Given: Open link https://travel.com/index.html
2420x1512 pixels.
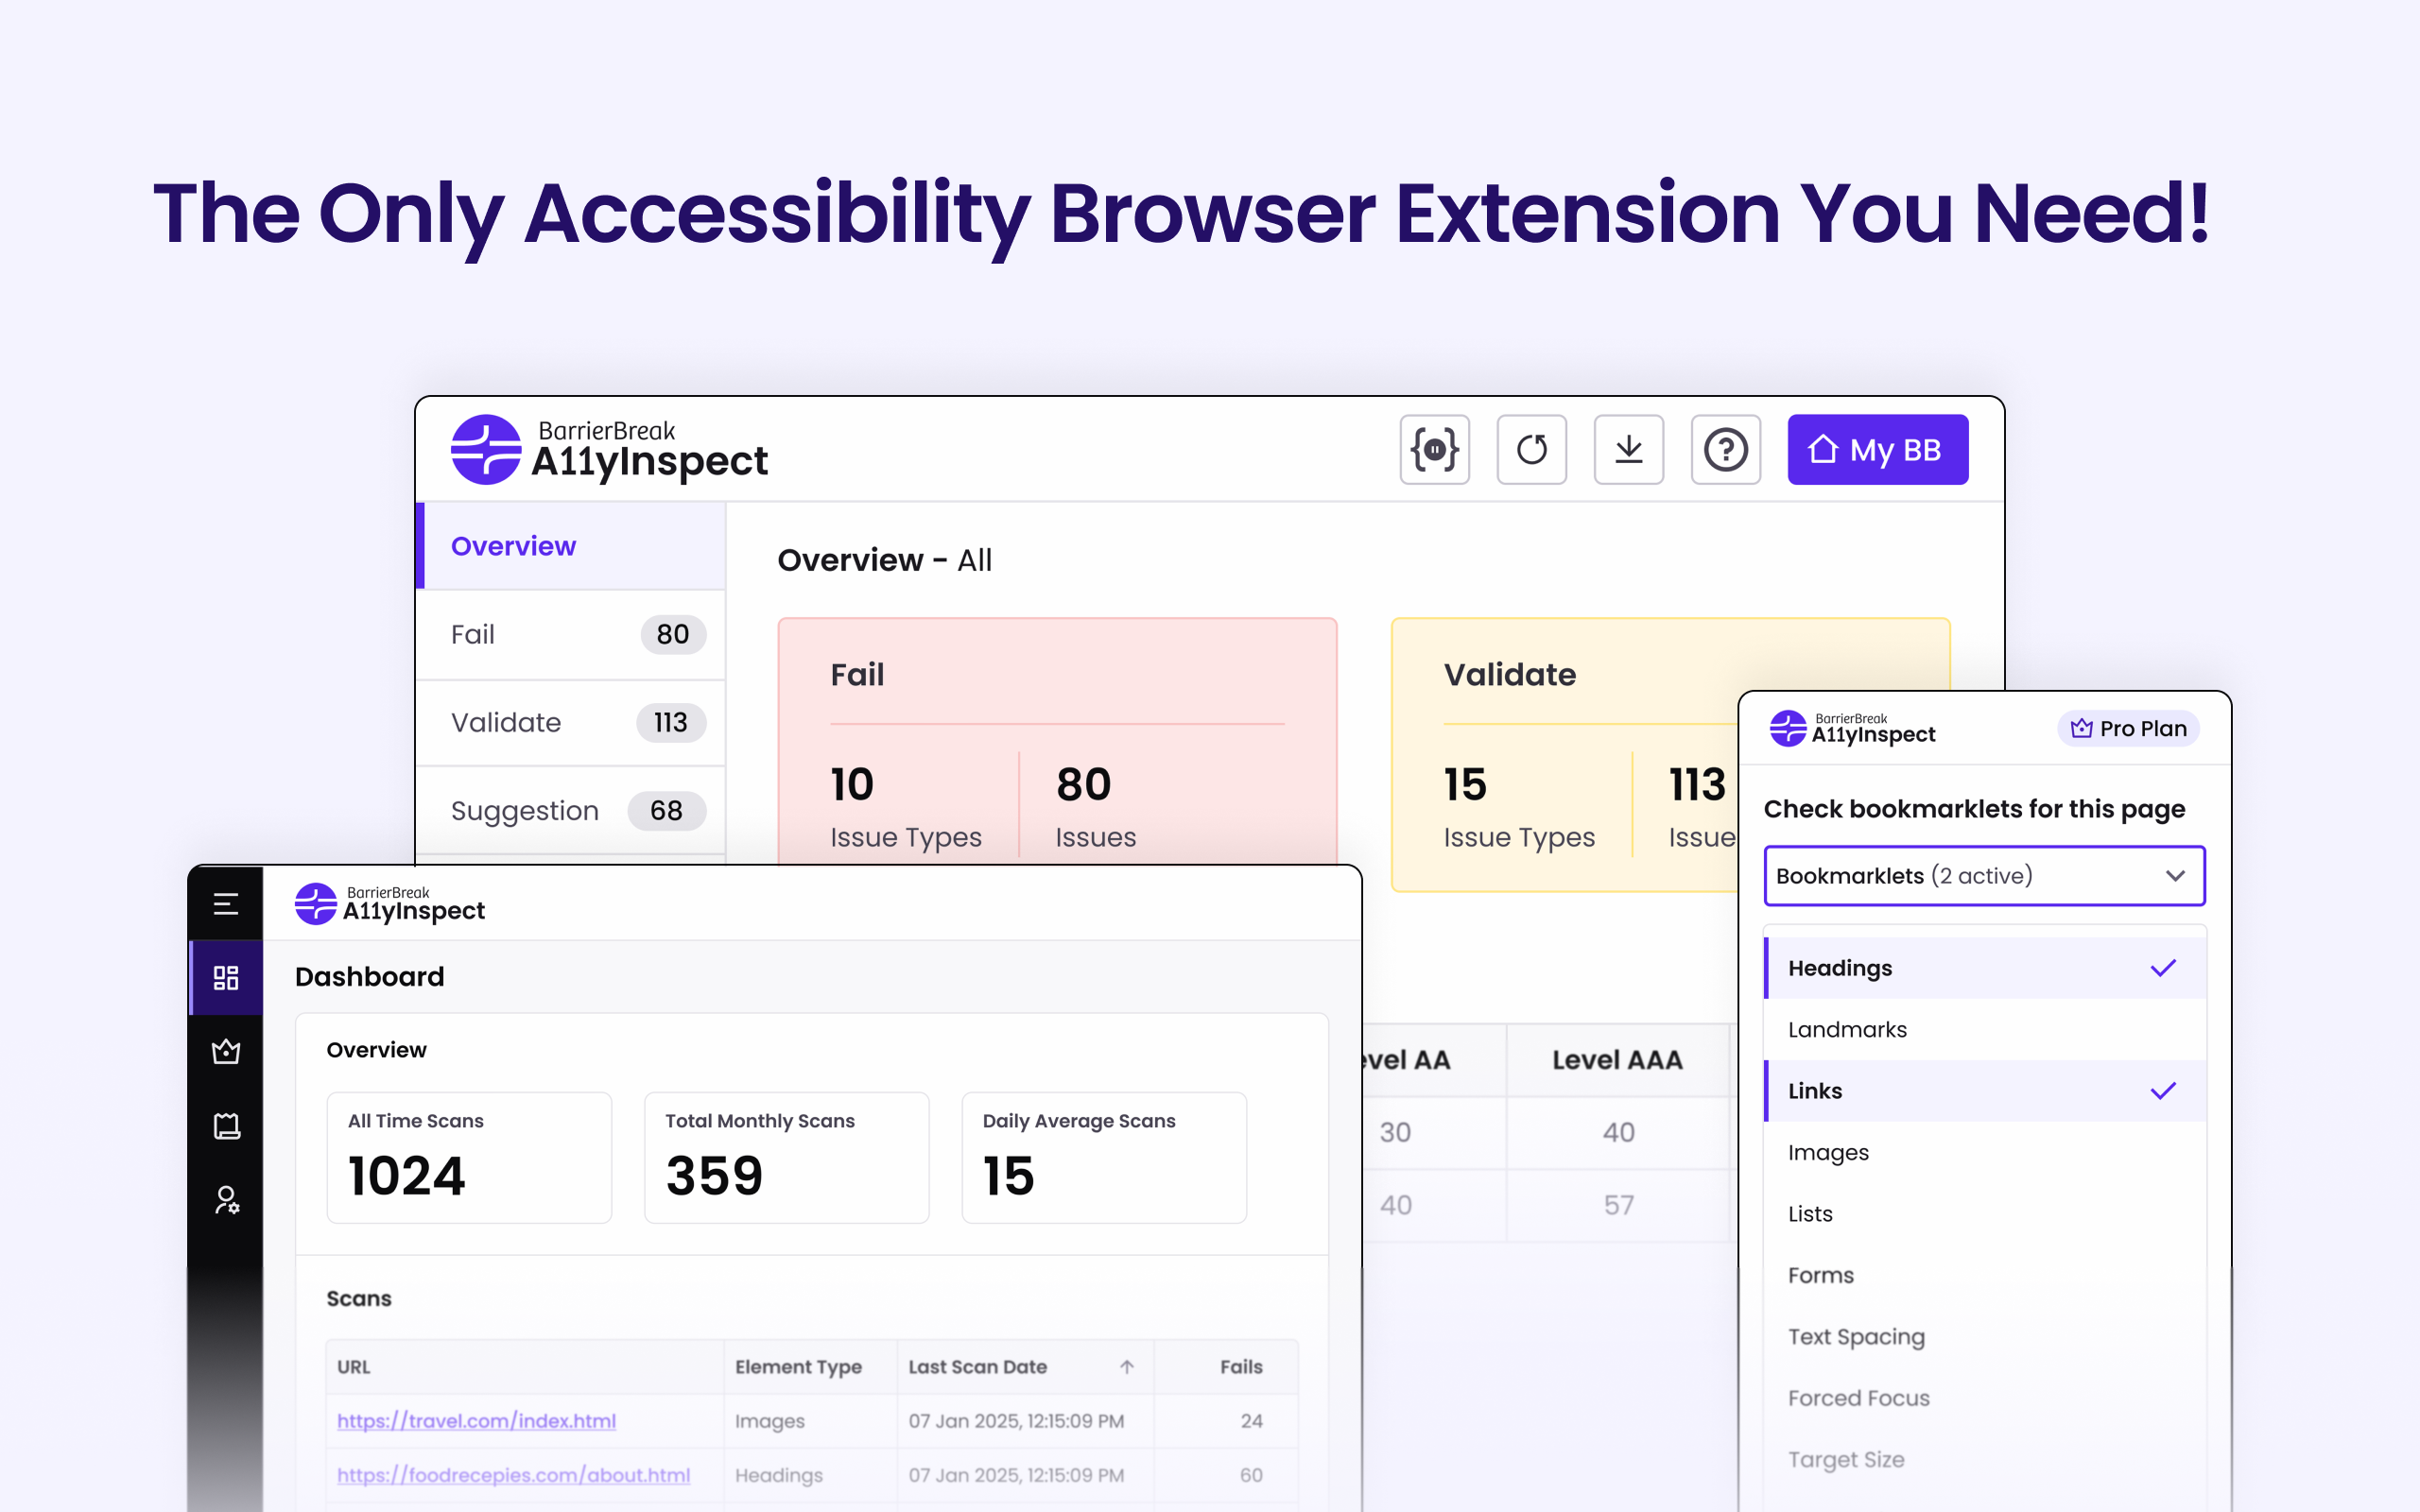Looking at the screenshot, I should click(477, 1420).
